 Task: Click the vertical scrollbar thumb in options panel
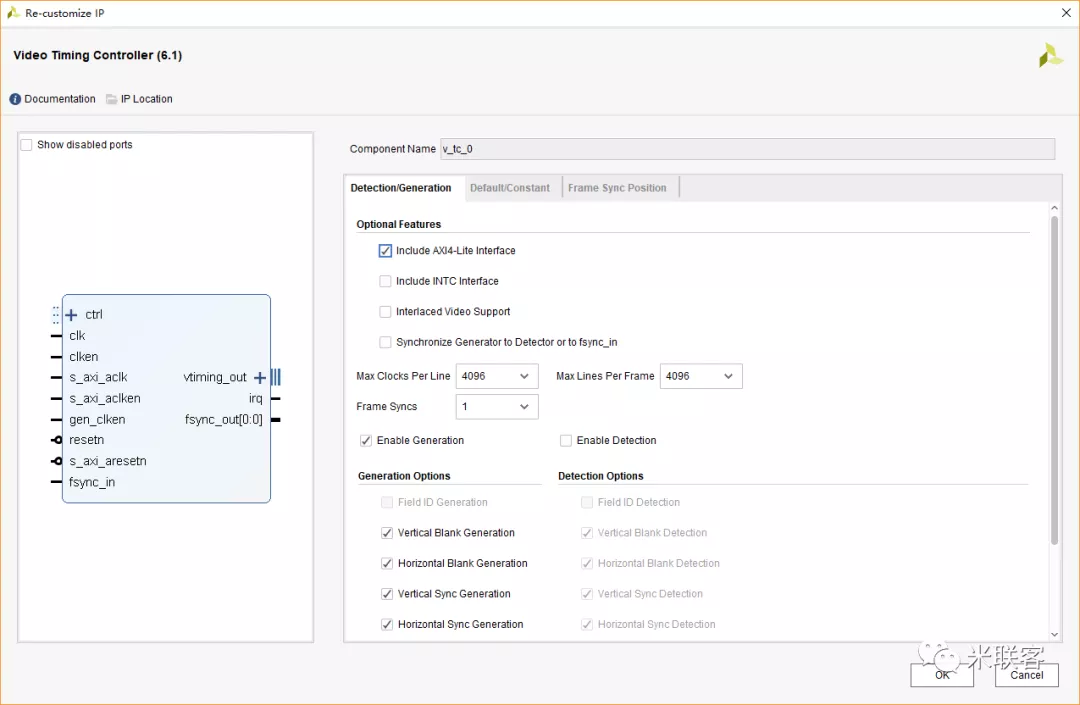[1054, 381]
